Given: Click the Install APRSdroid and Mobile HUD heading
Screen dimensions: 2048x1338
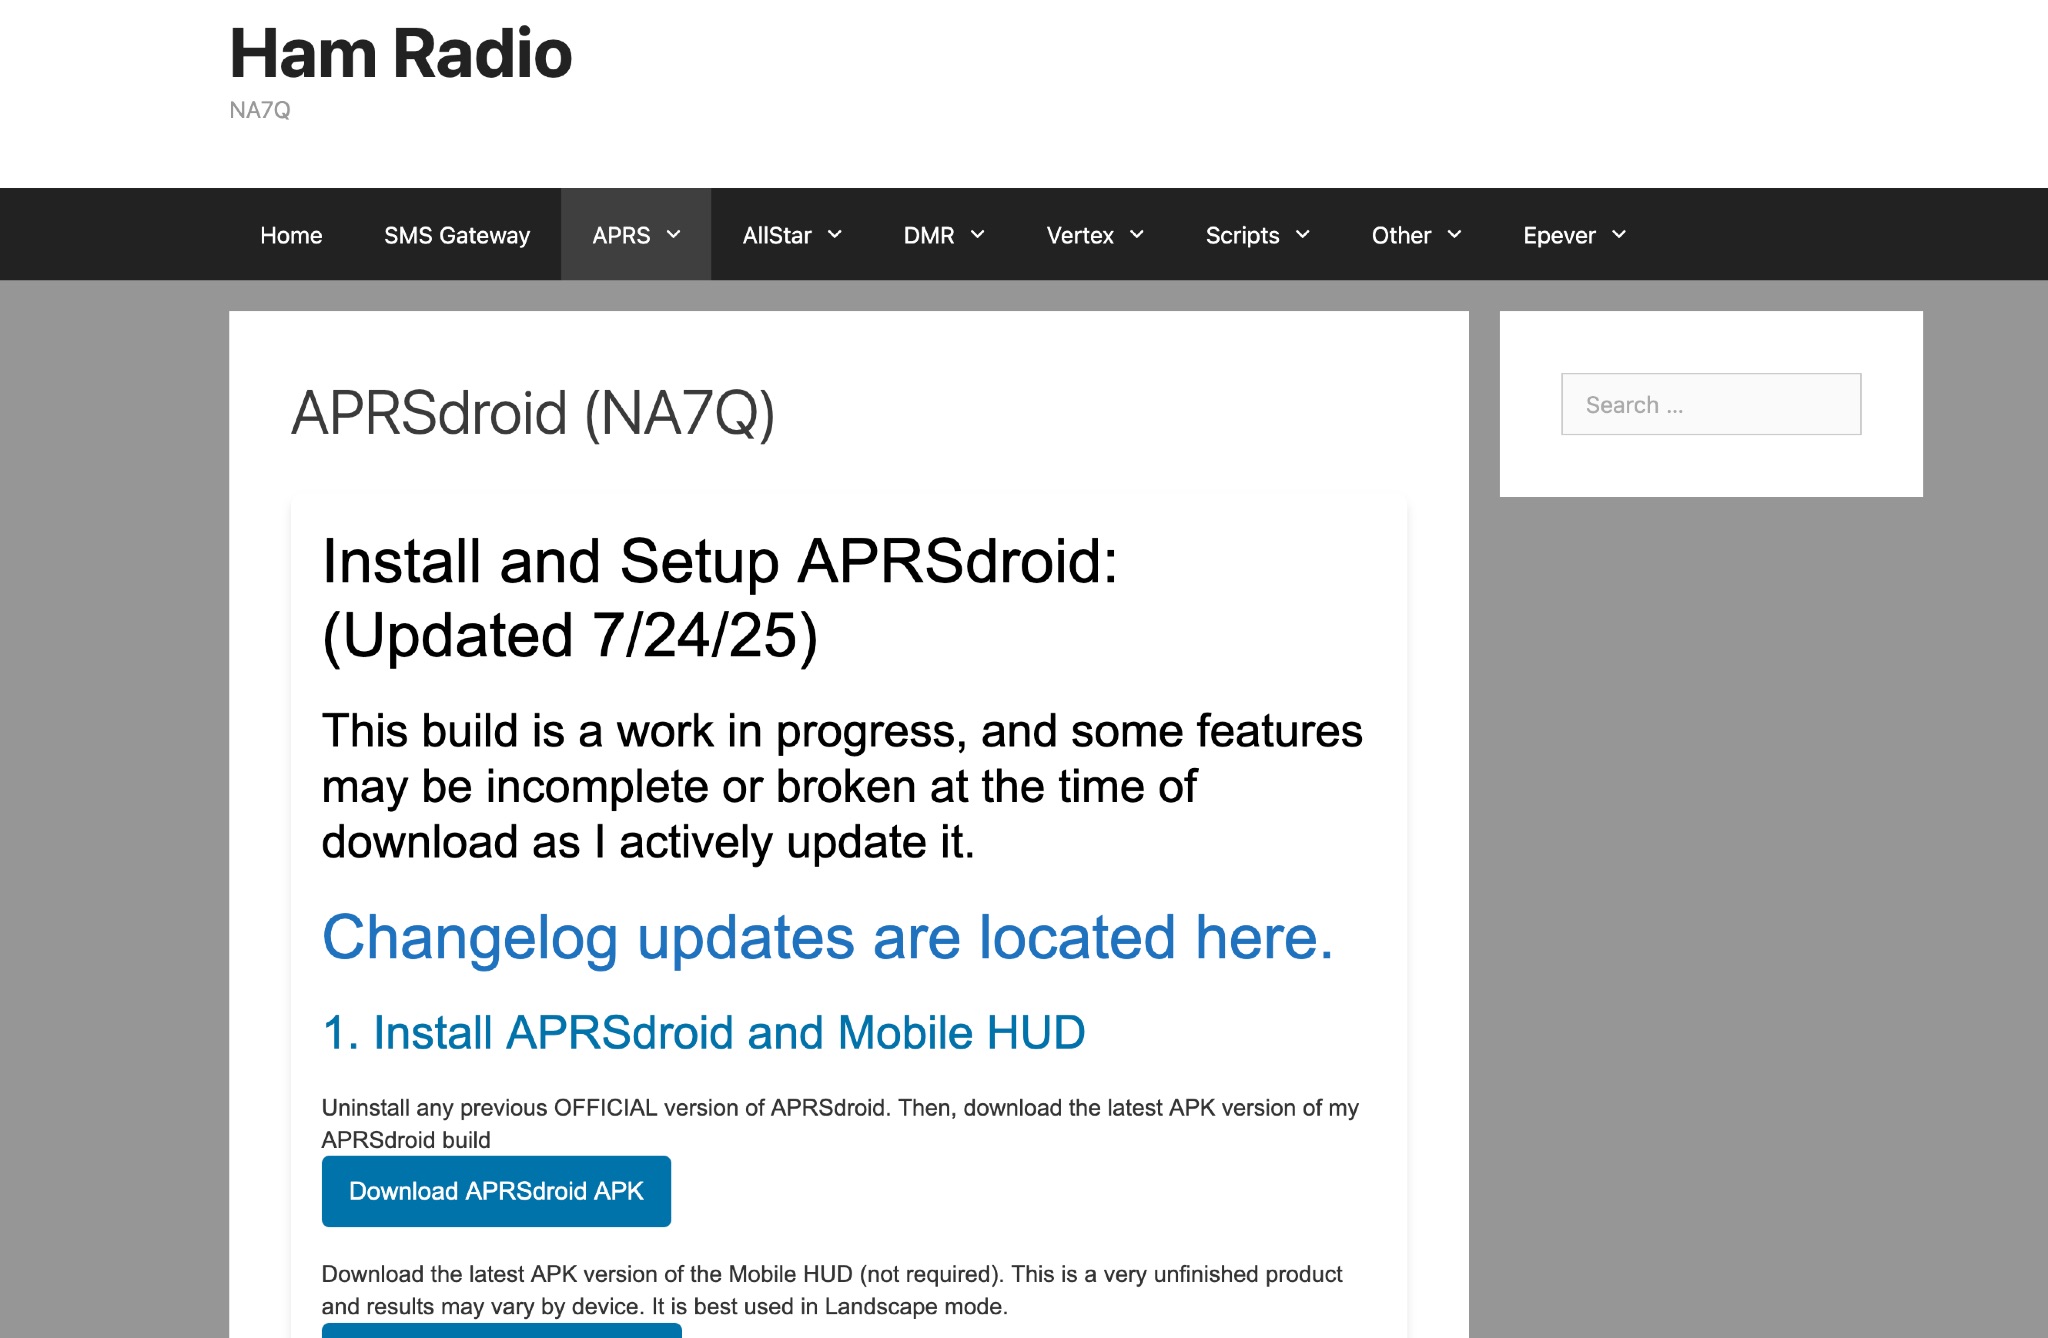Looking at the screenshot, I should click(703, 1033).
